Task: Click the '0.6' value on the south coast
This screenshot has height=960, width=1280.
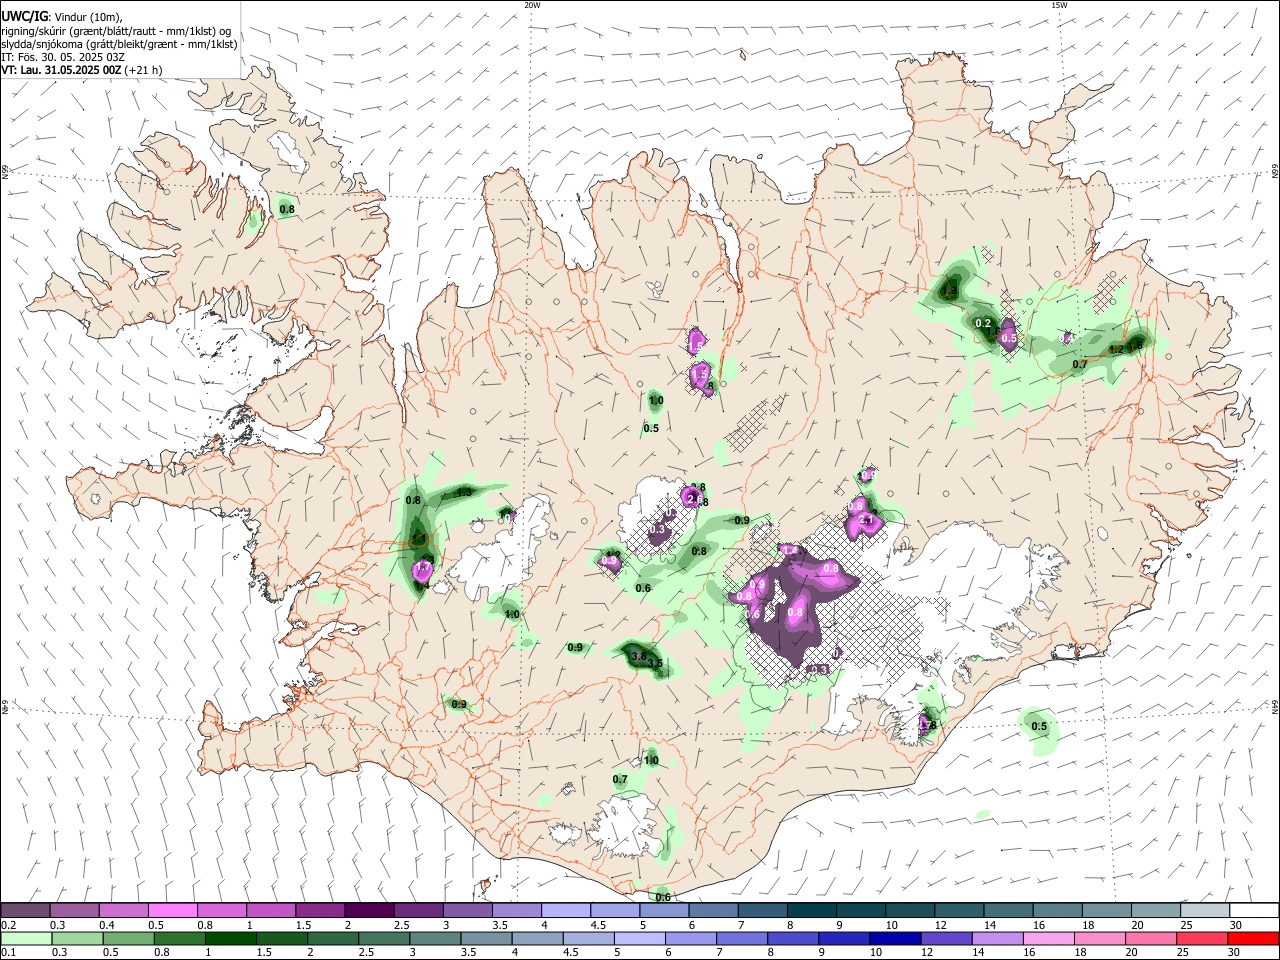Action: click(662, 897)
